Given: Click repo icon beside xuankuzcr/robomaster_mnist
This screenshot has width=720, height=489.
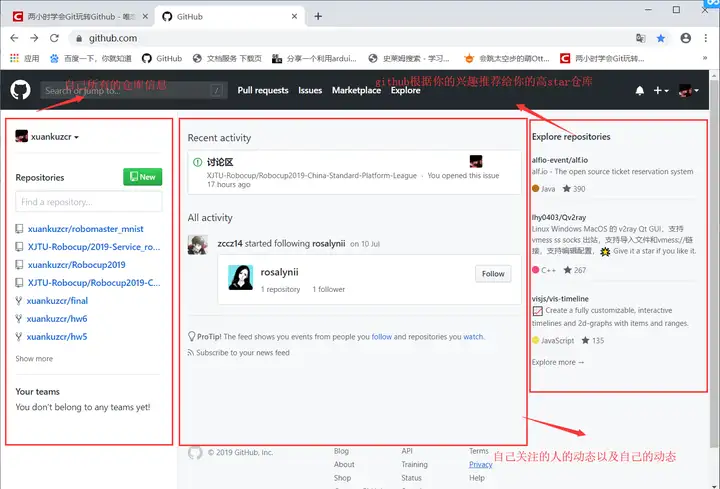Looking at the screenshot, I should pyautogui.click(x=19, y=229).
